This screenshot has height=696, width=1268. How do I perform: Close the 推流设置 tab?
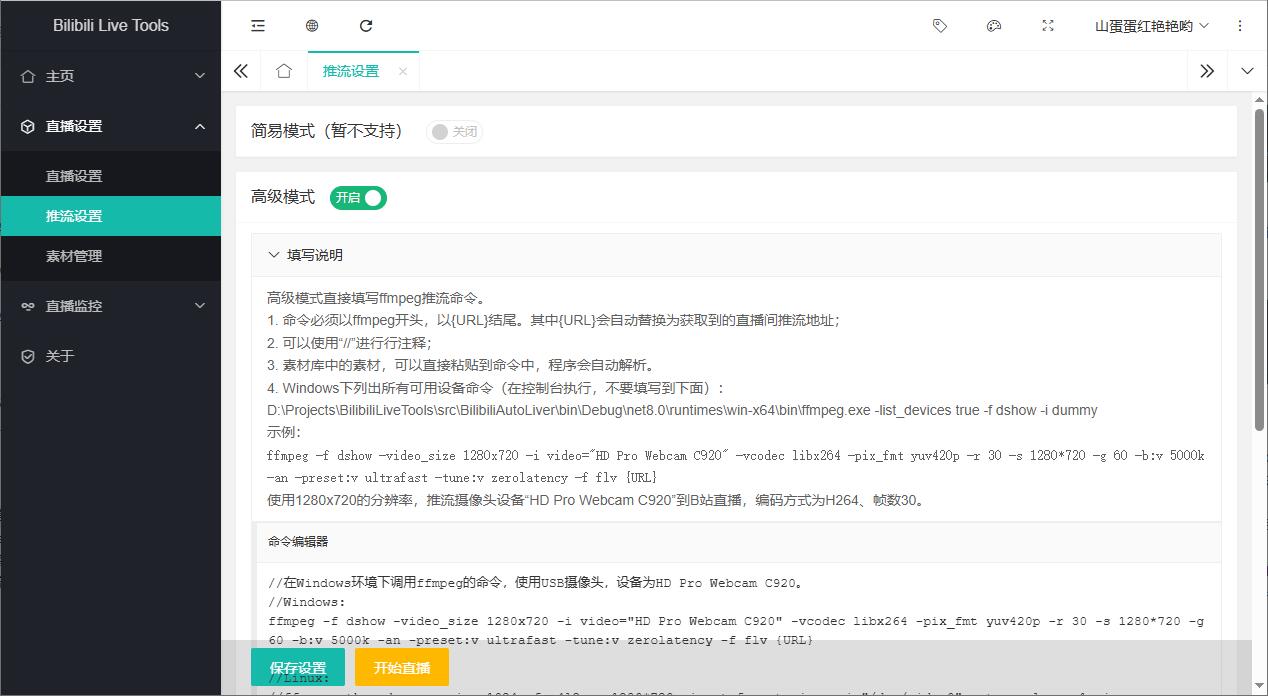pos(403,71)
